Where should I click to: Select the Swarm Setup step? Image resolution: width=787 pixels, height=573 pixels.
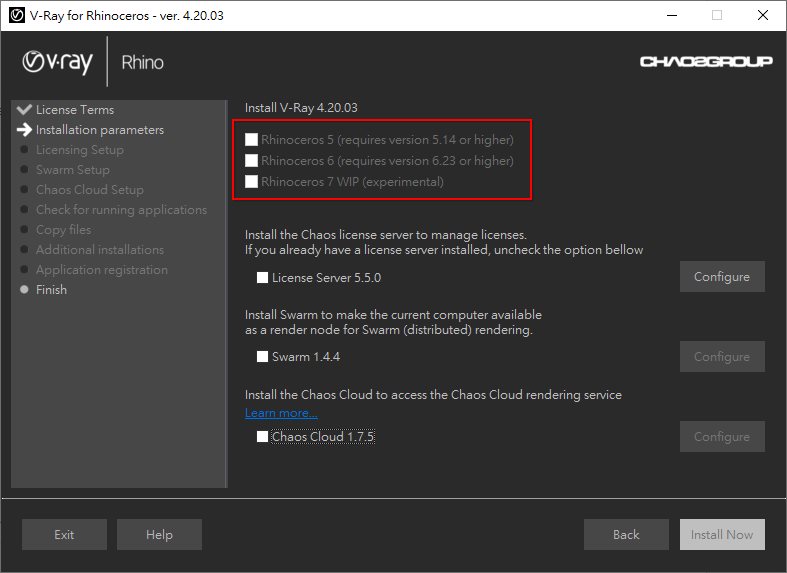[x=73, y=170]
